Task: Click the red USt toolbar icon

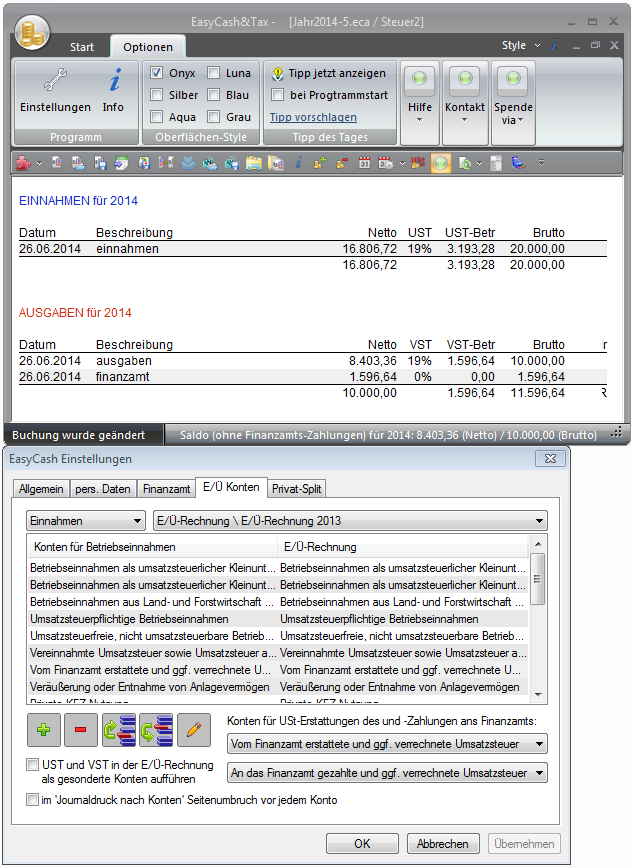Action: tap(418, 163)
